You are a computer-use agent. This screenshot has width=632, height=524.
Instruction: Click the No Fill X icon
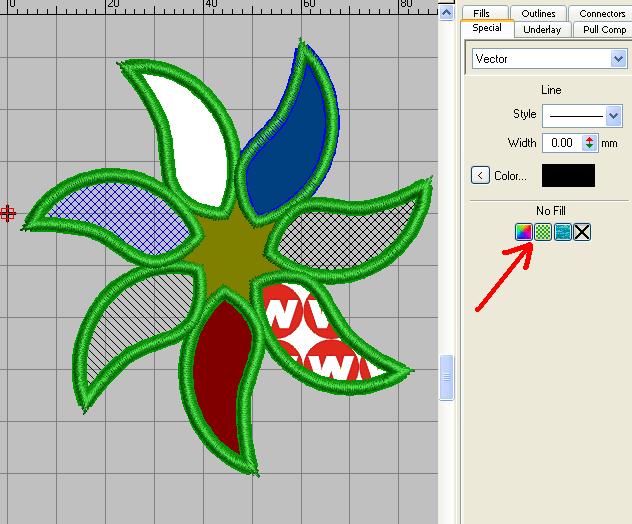coord(582,232)
